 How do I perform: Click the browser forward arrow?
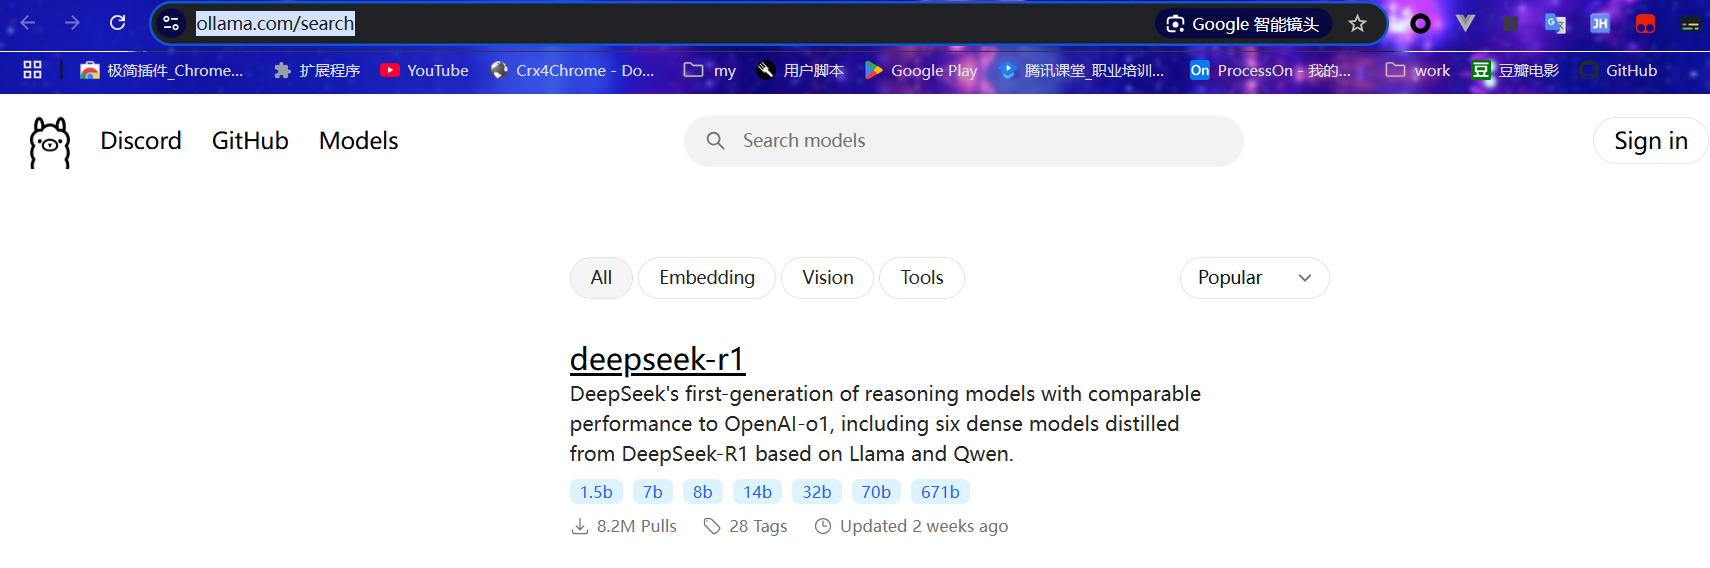click(72, 22)
